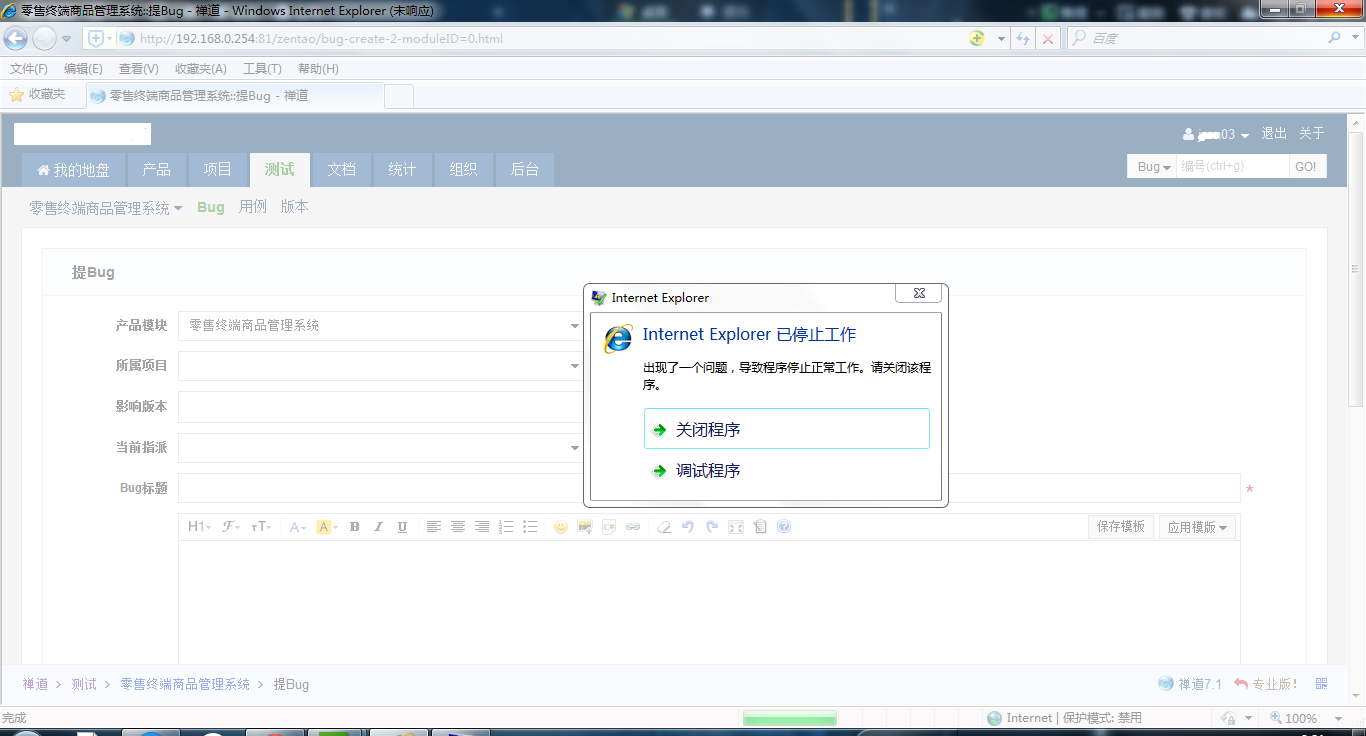Switch to the 产品 tab
This screenshot has width=1366, height=736.
156,170
